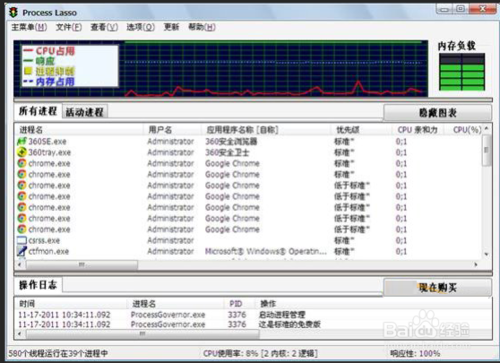Select the 360安全浏览器 application name
This screenshot has width=500, height=363.
click(231, 141)
